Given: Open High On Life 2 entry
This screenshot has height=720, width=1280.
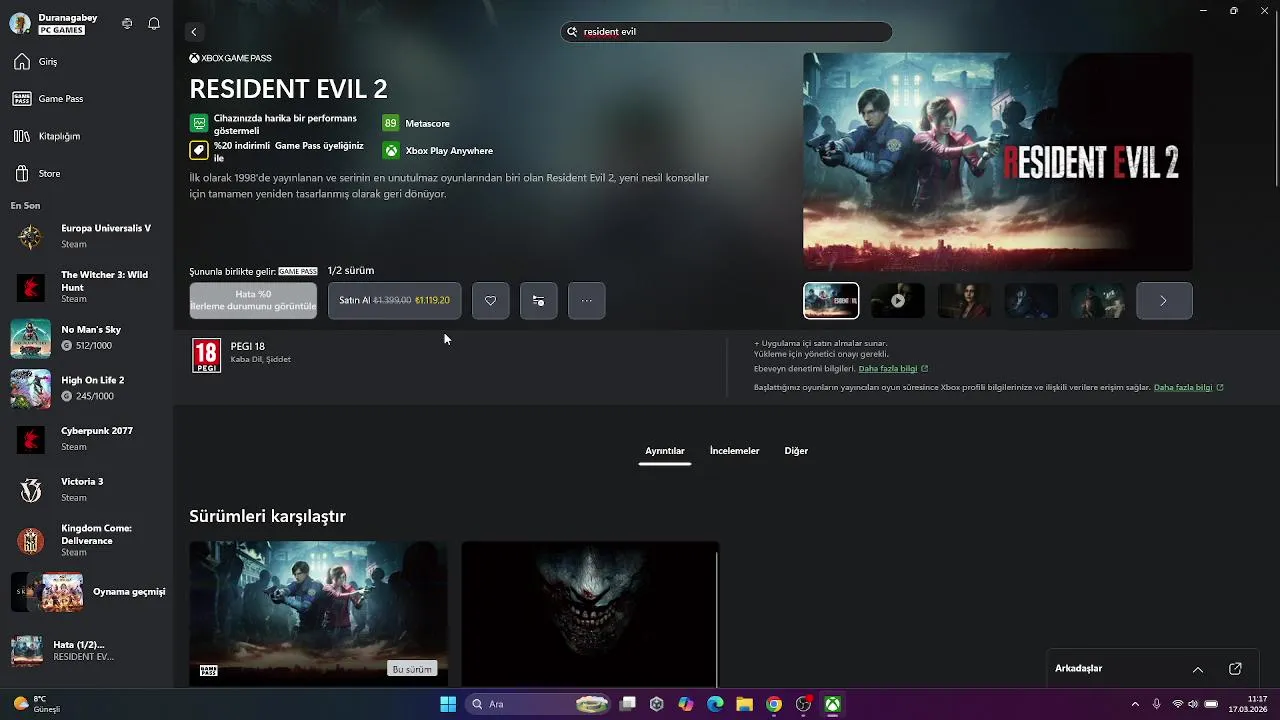Looking at the screenshot, I should [86, 388].
